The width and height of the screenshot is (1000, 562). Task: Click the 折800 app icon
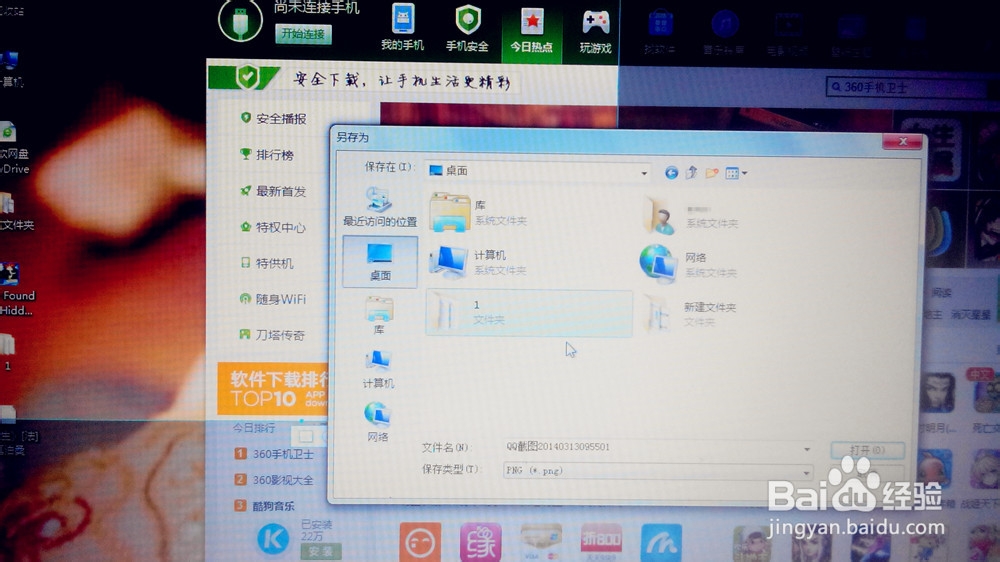click(x=601, y=542)
